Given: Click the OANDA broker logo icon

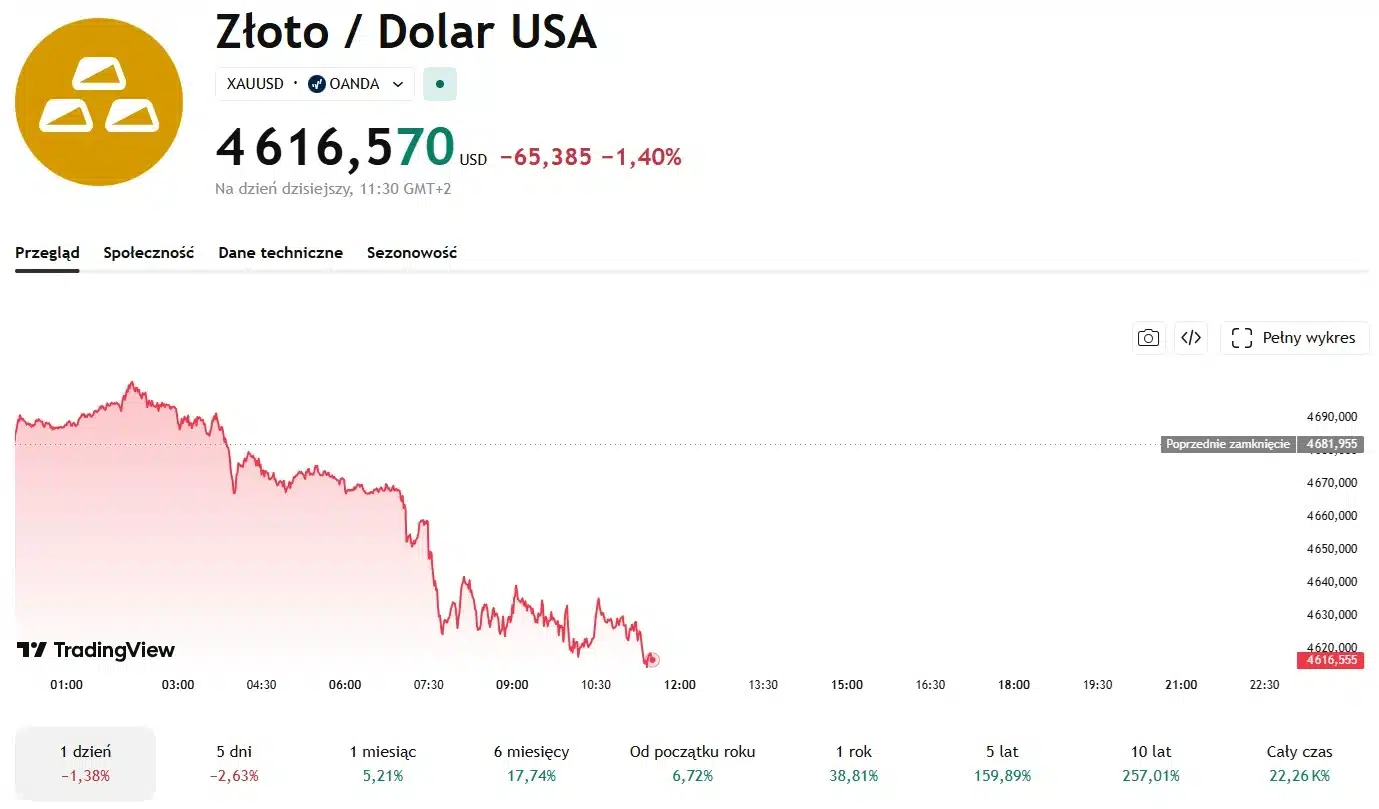Looking at the screenshot, I should click(317, 84).
